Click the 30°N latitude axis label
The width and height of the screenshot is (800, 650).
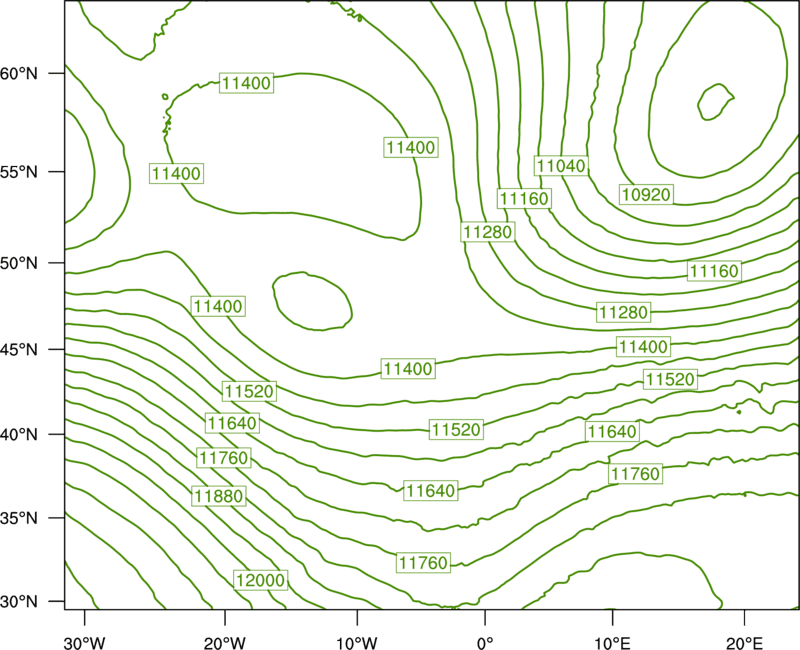coord(19,602)
